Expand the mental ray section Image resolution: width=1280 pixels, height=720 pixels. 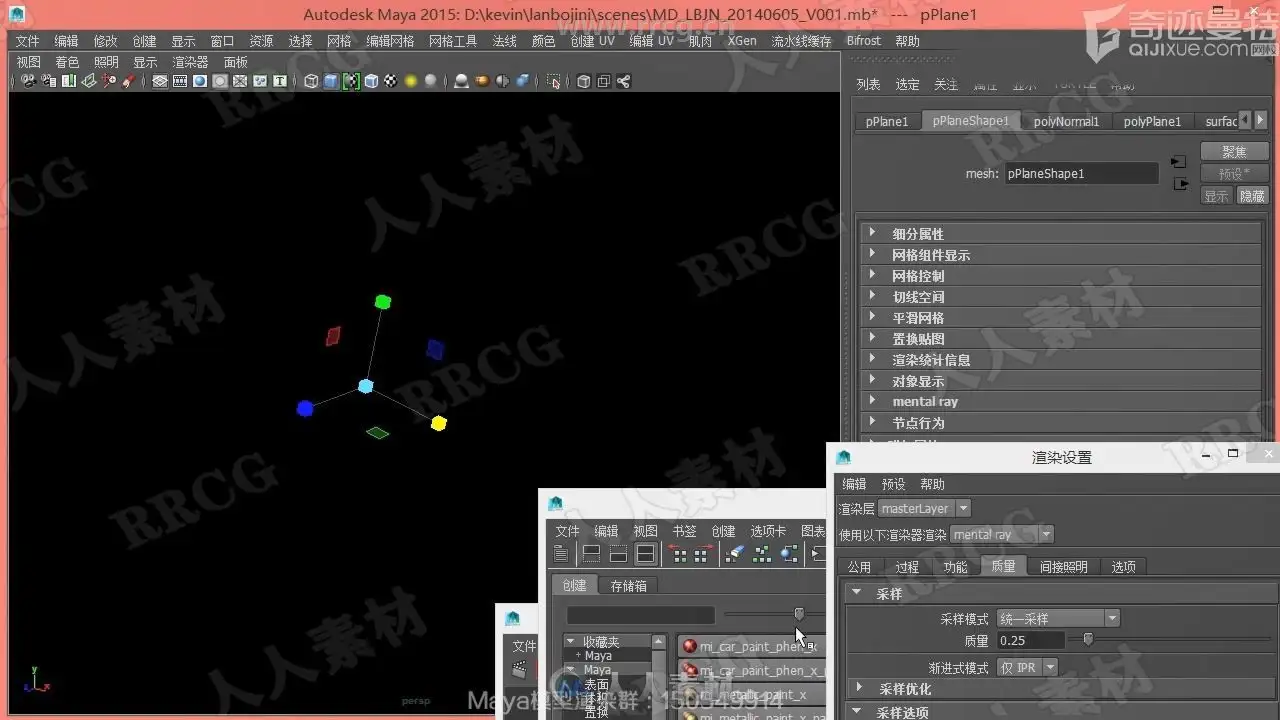[x=1061, y=402]
